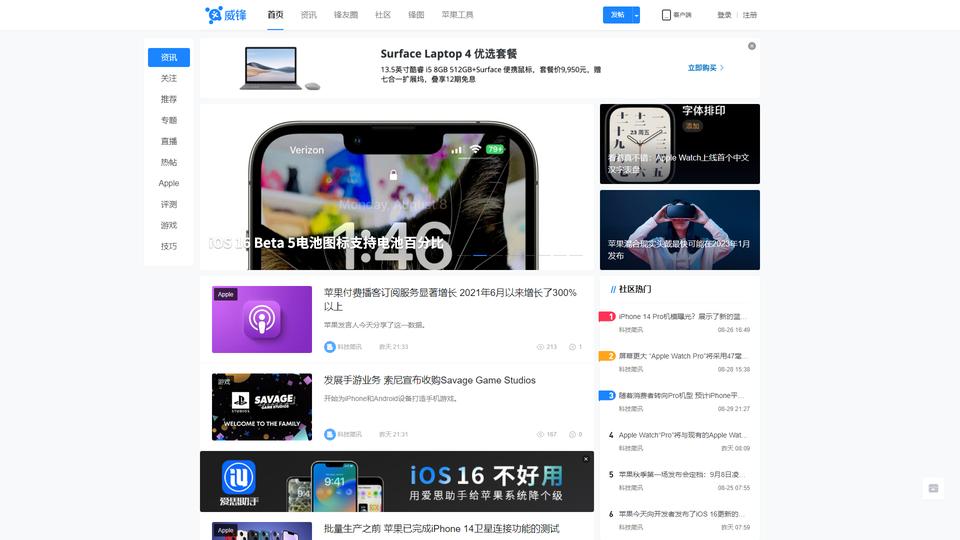Select 游戏 in the left sidebar
This screenshot has width=960, height=540.
point(169,225)
